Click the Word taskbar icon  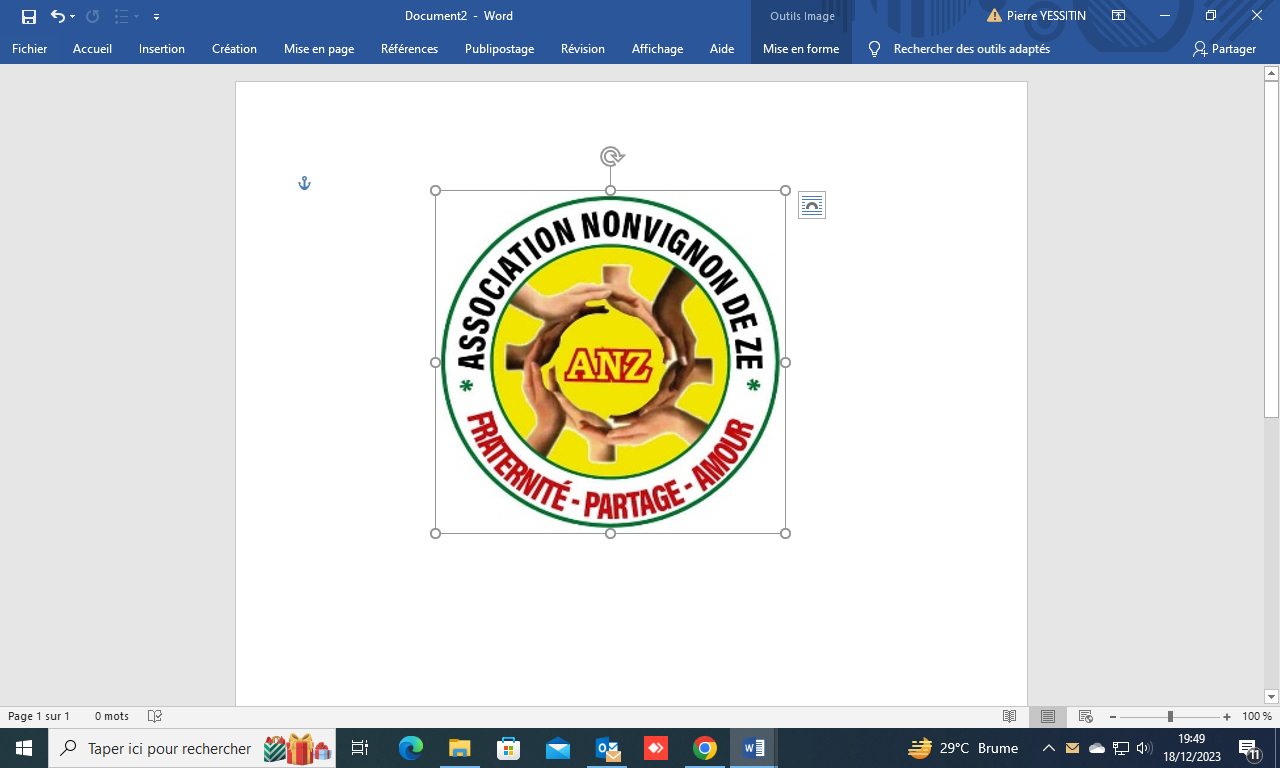[x=754, y=748]
